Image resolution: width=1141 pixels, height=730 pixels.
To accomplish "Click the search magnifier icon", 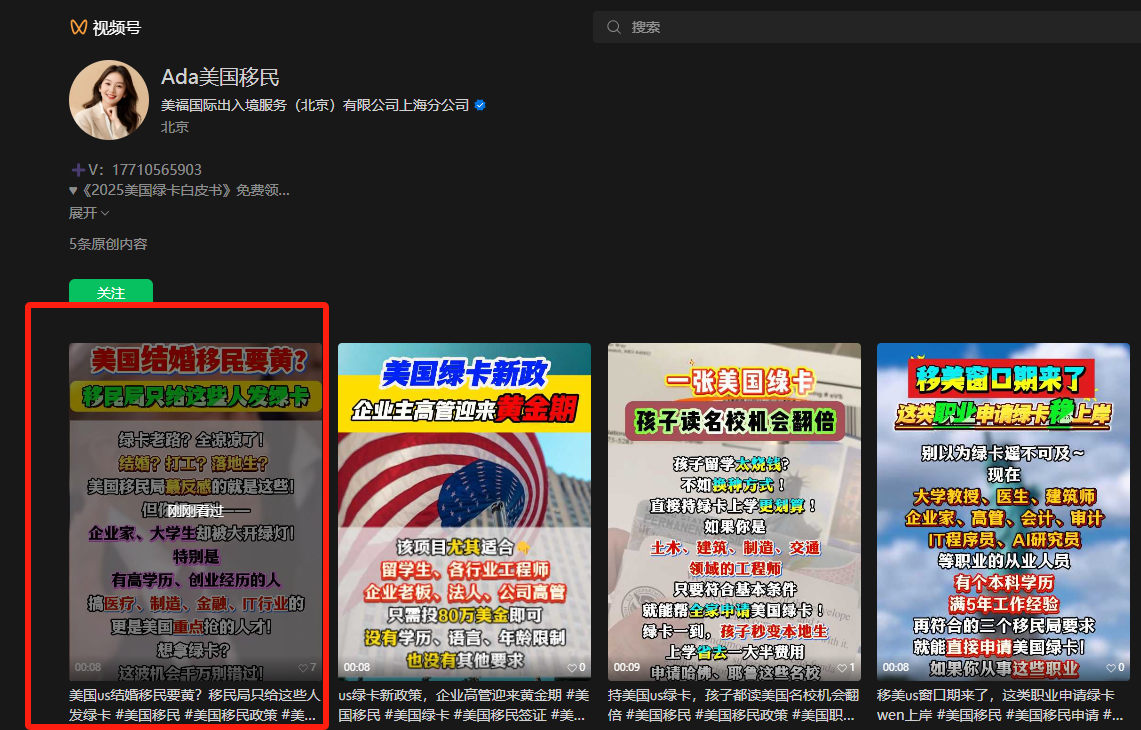I will [x=613, y=27].
